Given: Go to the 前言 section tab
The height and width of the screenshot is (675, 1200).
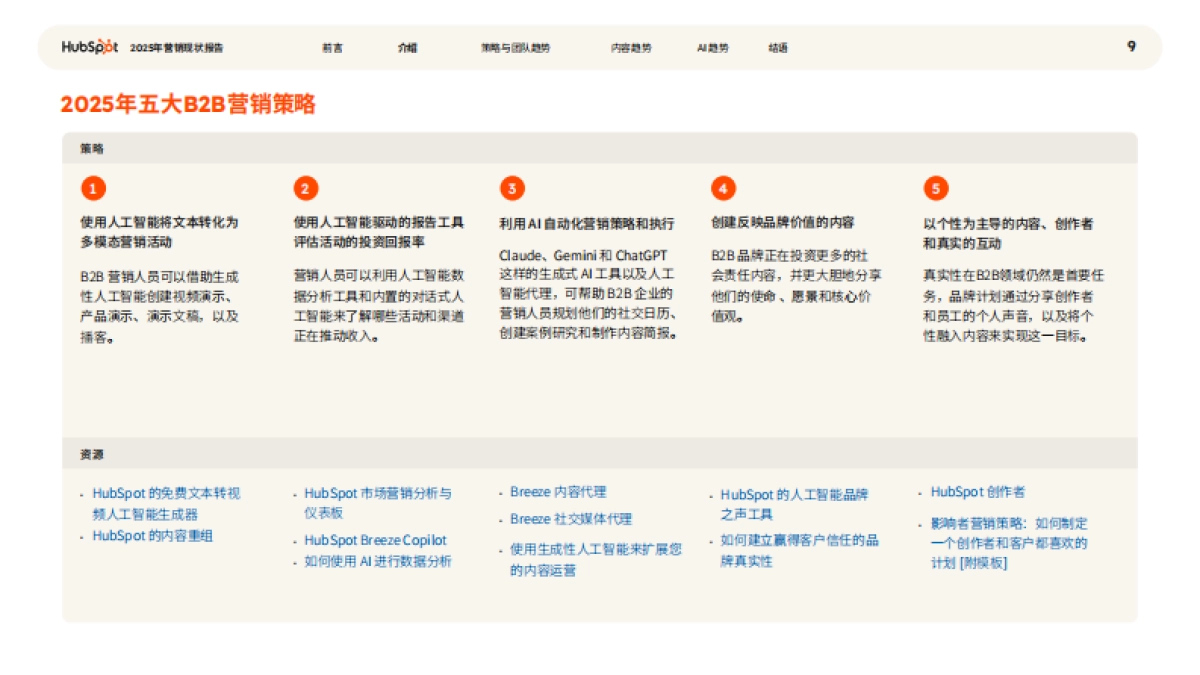Looking at the screenshot, I should [332, 48].
